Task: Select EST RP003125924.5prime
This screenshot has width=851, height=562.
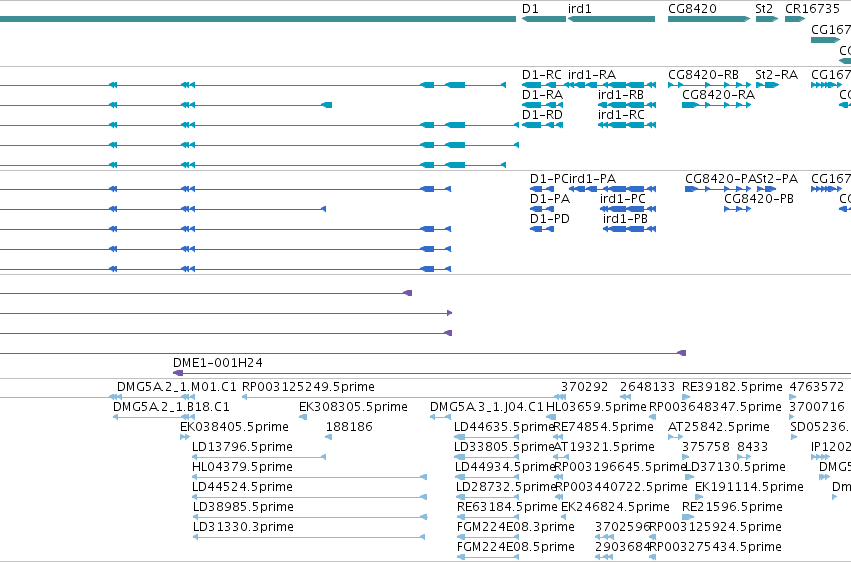Action: point(653,538)
